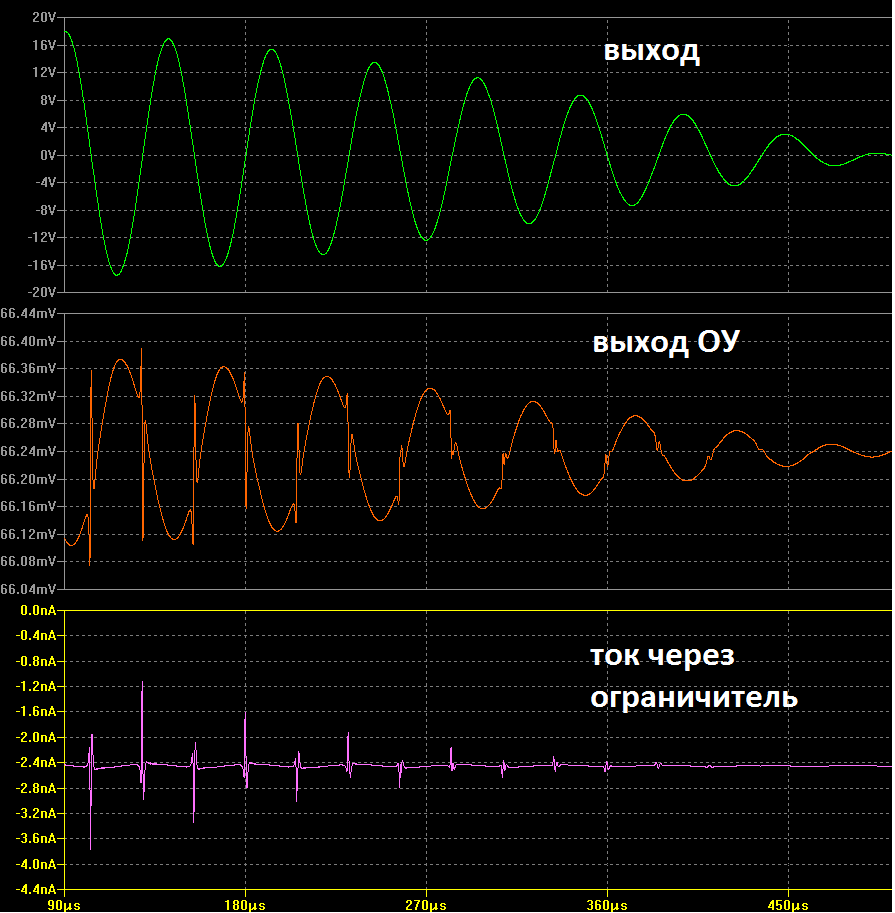Click the -2.0nA axis label

pos(36,738)
